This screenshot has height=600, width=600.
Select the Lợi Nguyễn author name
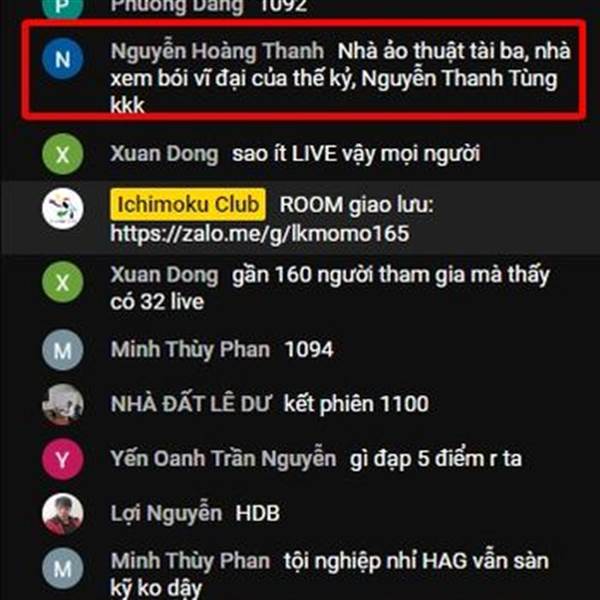point(166,514)
